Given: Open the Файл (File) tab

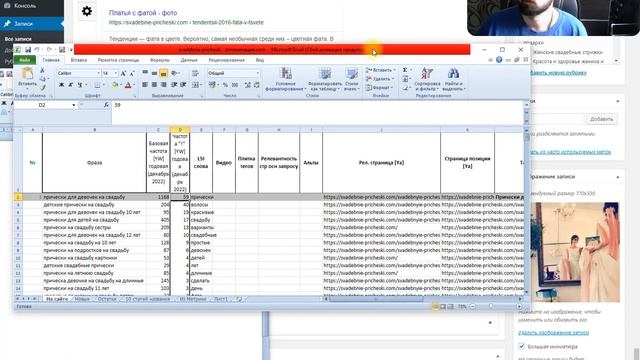Looking at the screenshot, I should coord(25,60).
